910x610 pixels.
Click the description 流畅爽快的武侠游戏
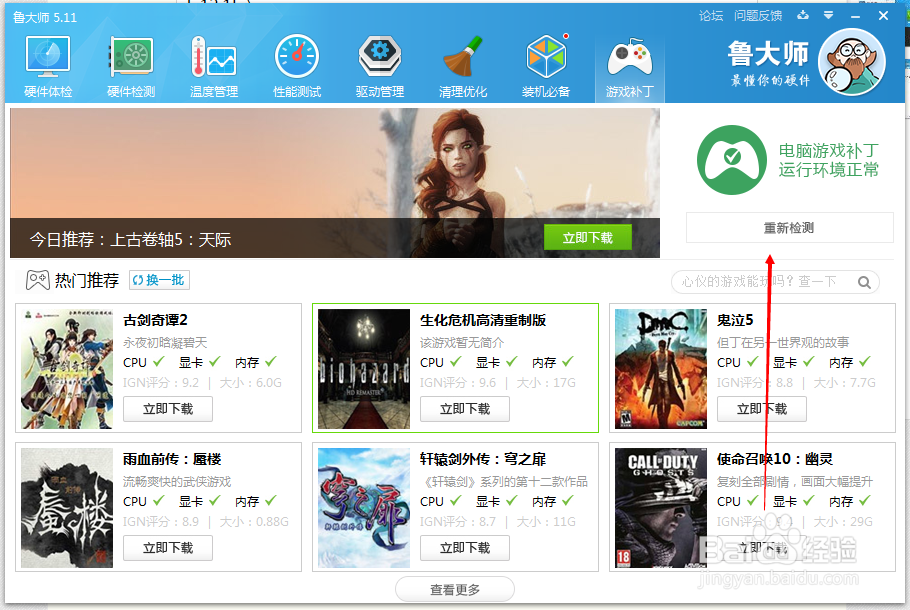[x=177, y=482]
